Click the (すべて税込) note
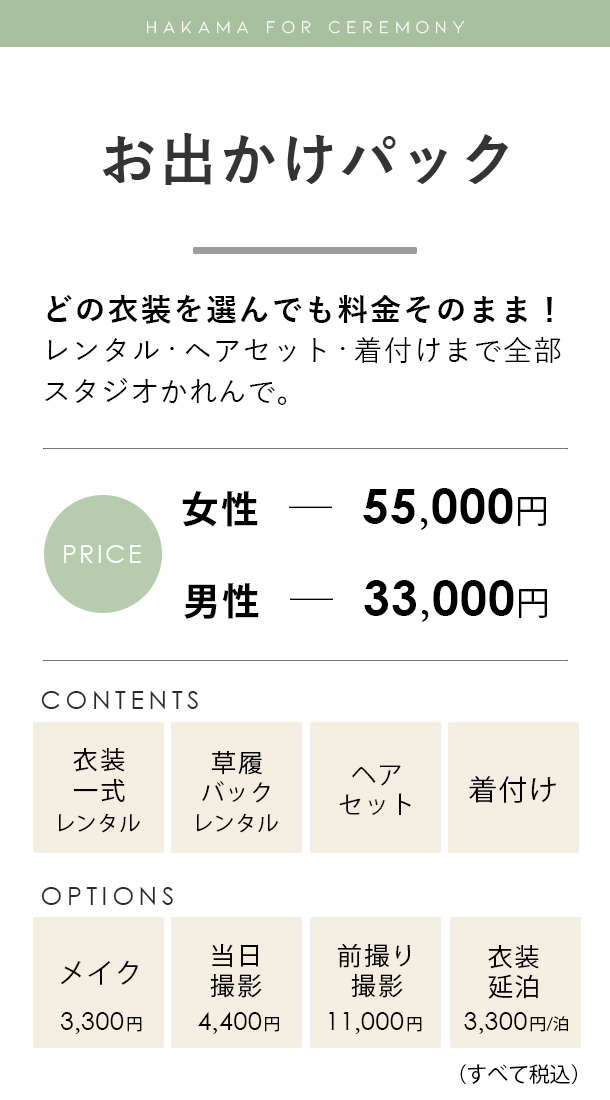Screen dimensions: 610x1100 pos(518,1073)
